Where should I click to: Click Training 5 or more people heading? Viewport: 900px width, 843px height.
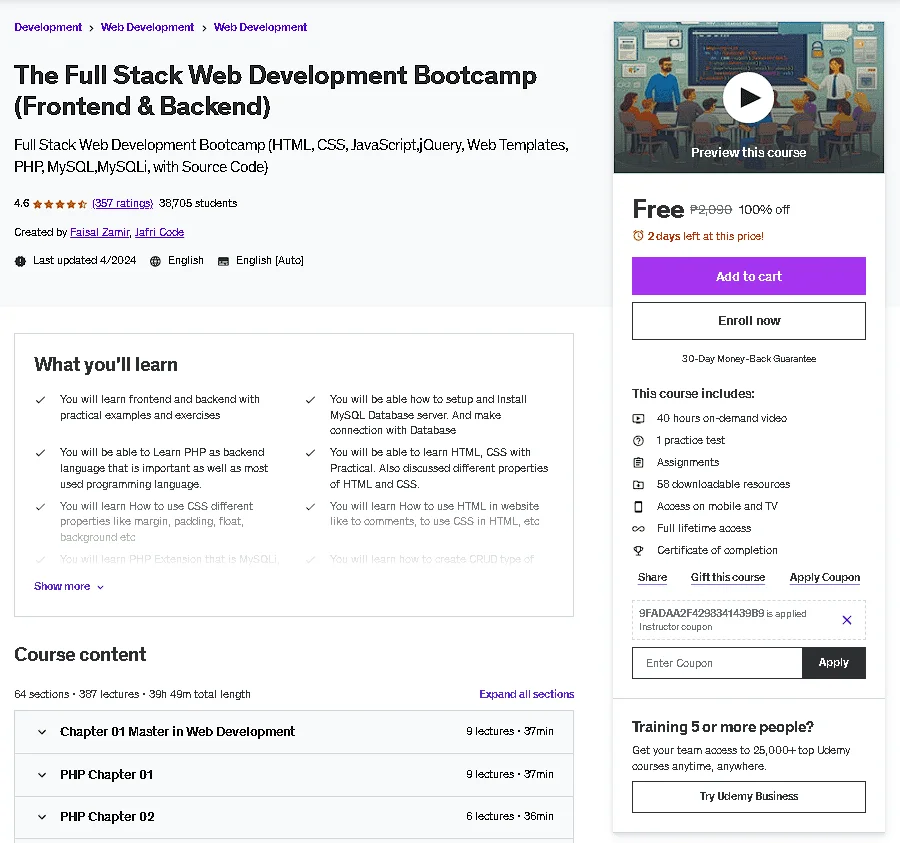[723, 727]
